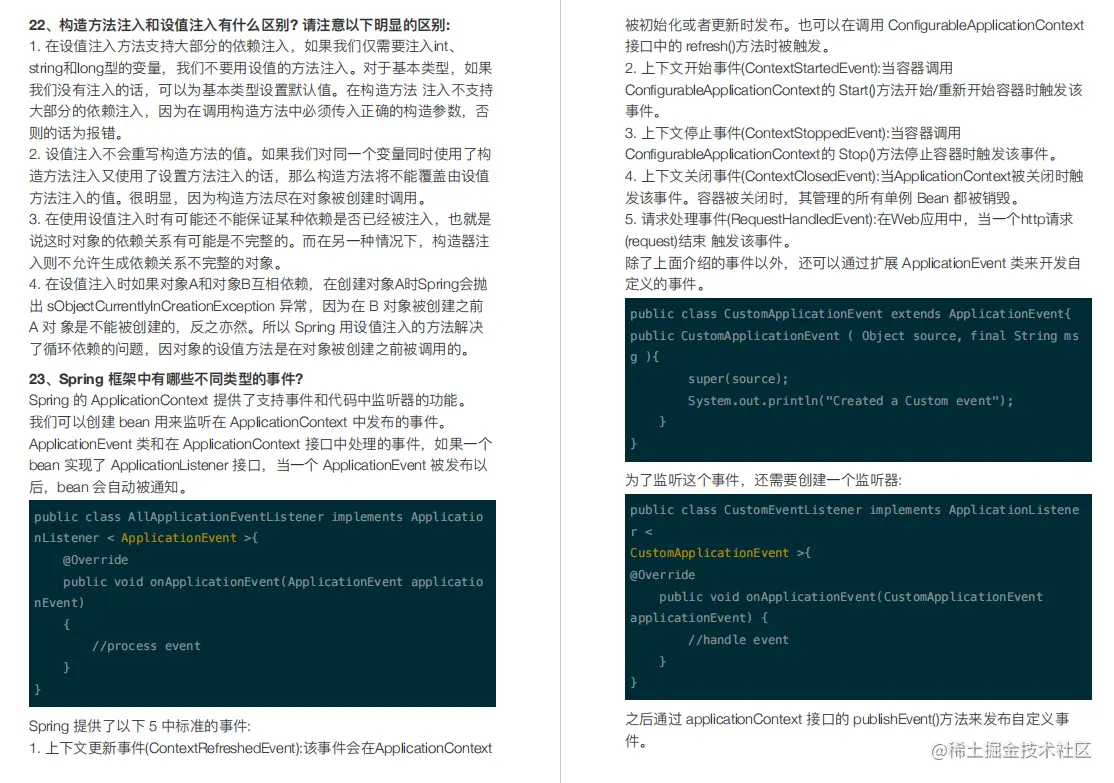
Task: Click text '2. 上下文开始事件(ContextStartedEvent)'
Action: 752,68
